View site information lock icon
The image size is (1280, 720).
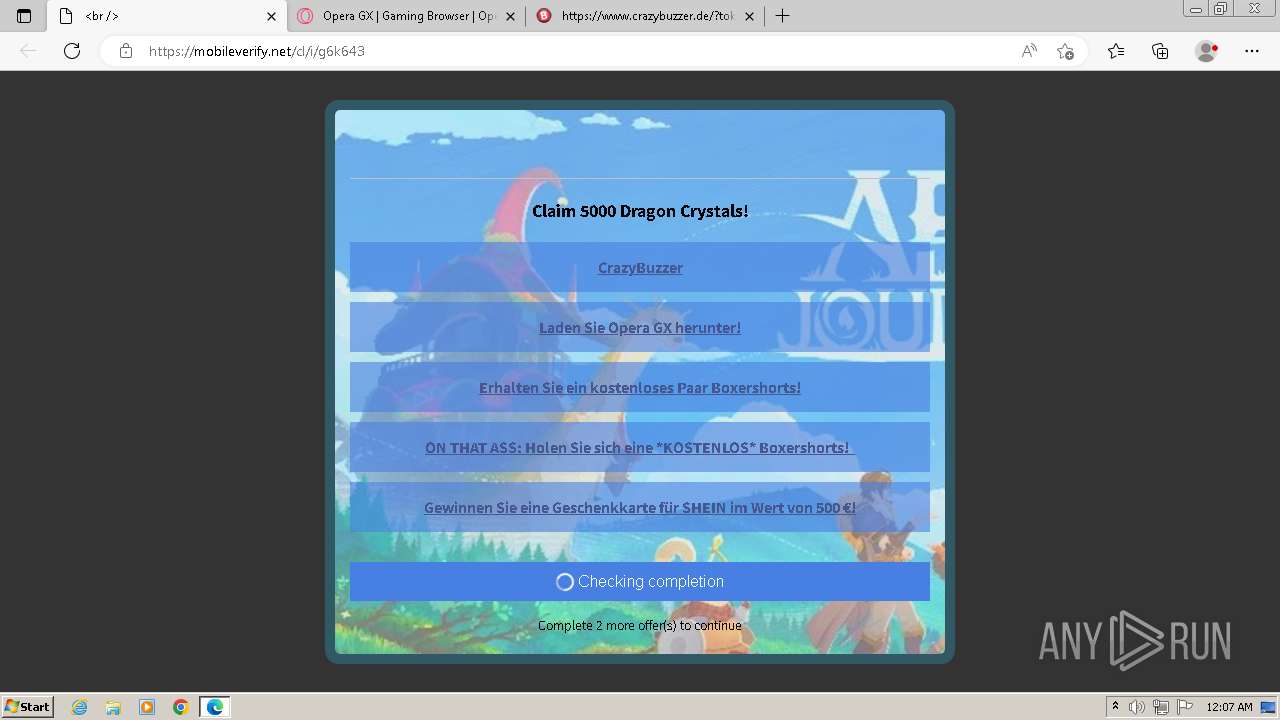point(125,51)
